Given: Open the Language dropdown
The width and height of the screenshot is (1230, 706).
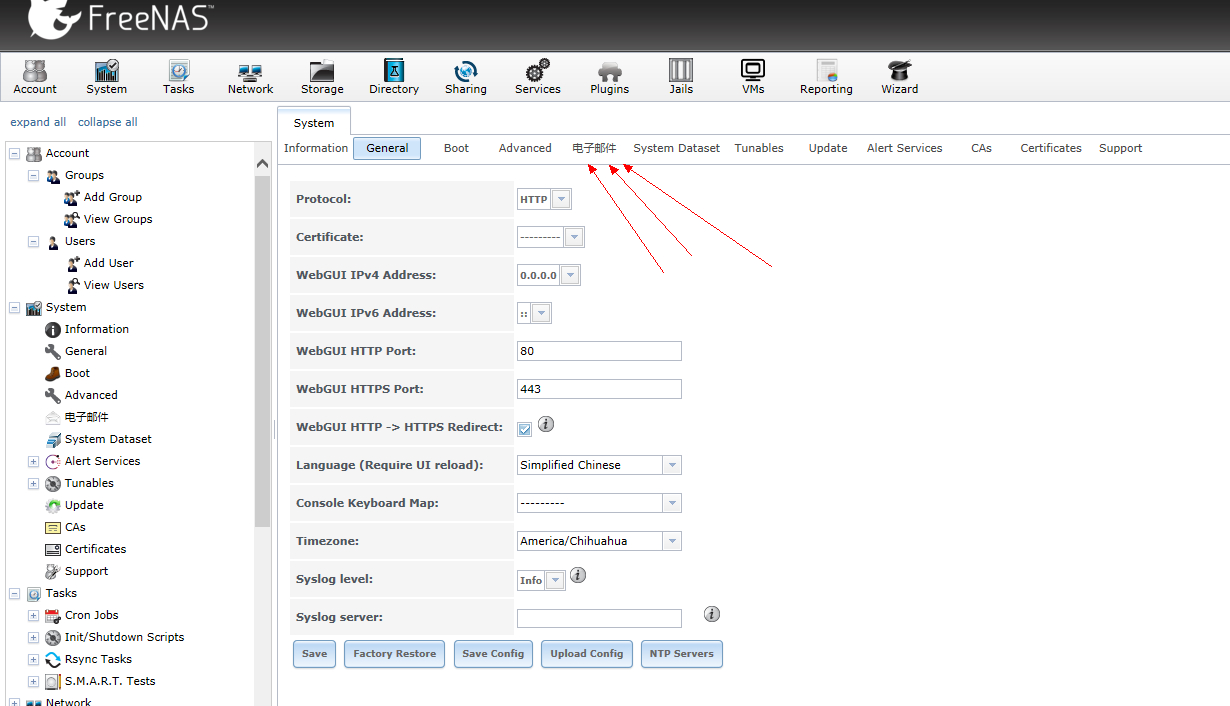Looking at the screenshot, I should pyautogui.click(x=672, y=465).
